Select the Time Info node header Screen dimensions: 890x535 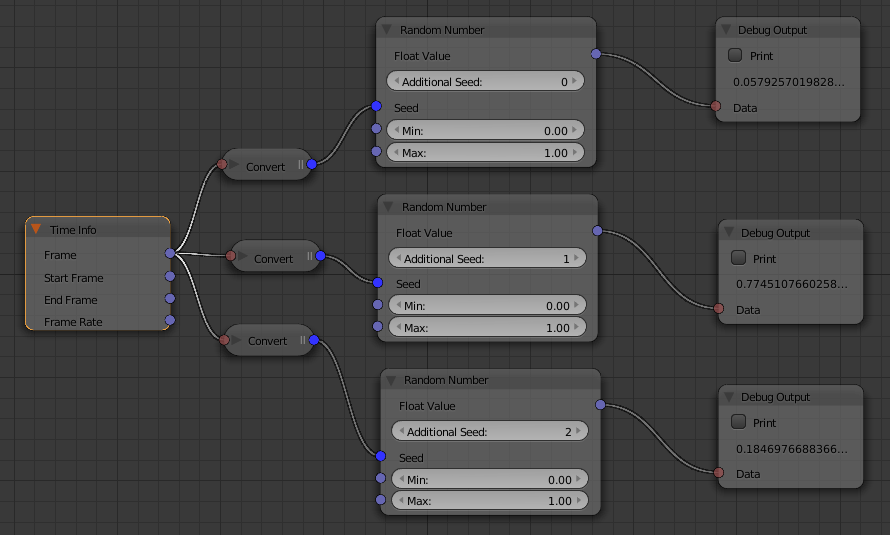pos(98,229)
